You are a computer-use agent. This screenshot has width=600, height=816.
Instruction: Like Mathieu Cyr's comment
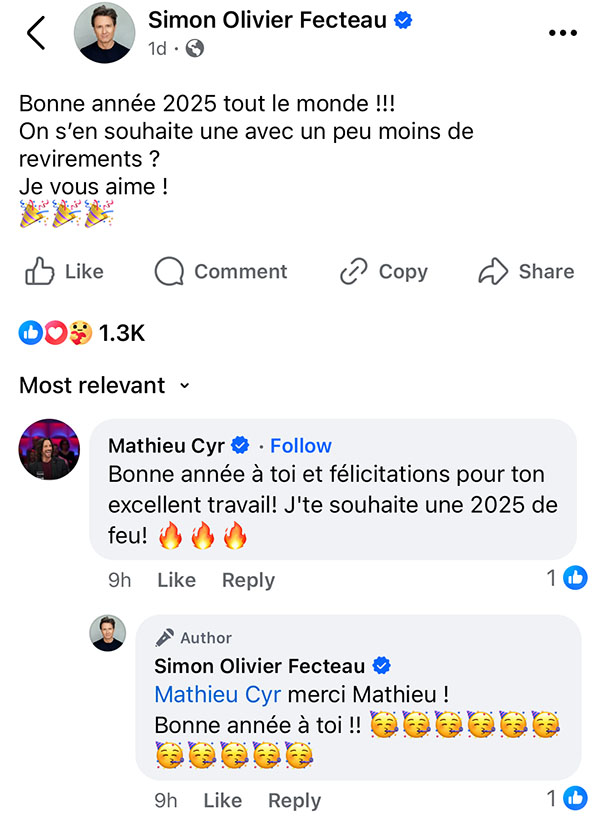[176, 580]
